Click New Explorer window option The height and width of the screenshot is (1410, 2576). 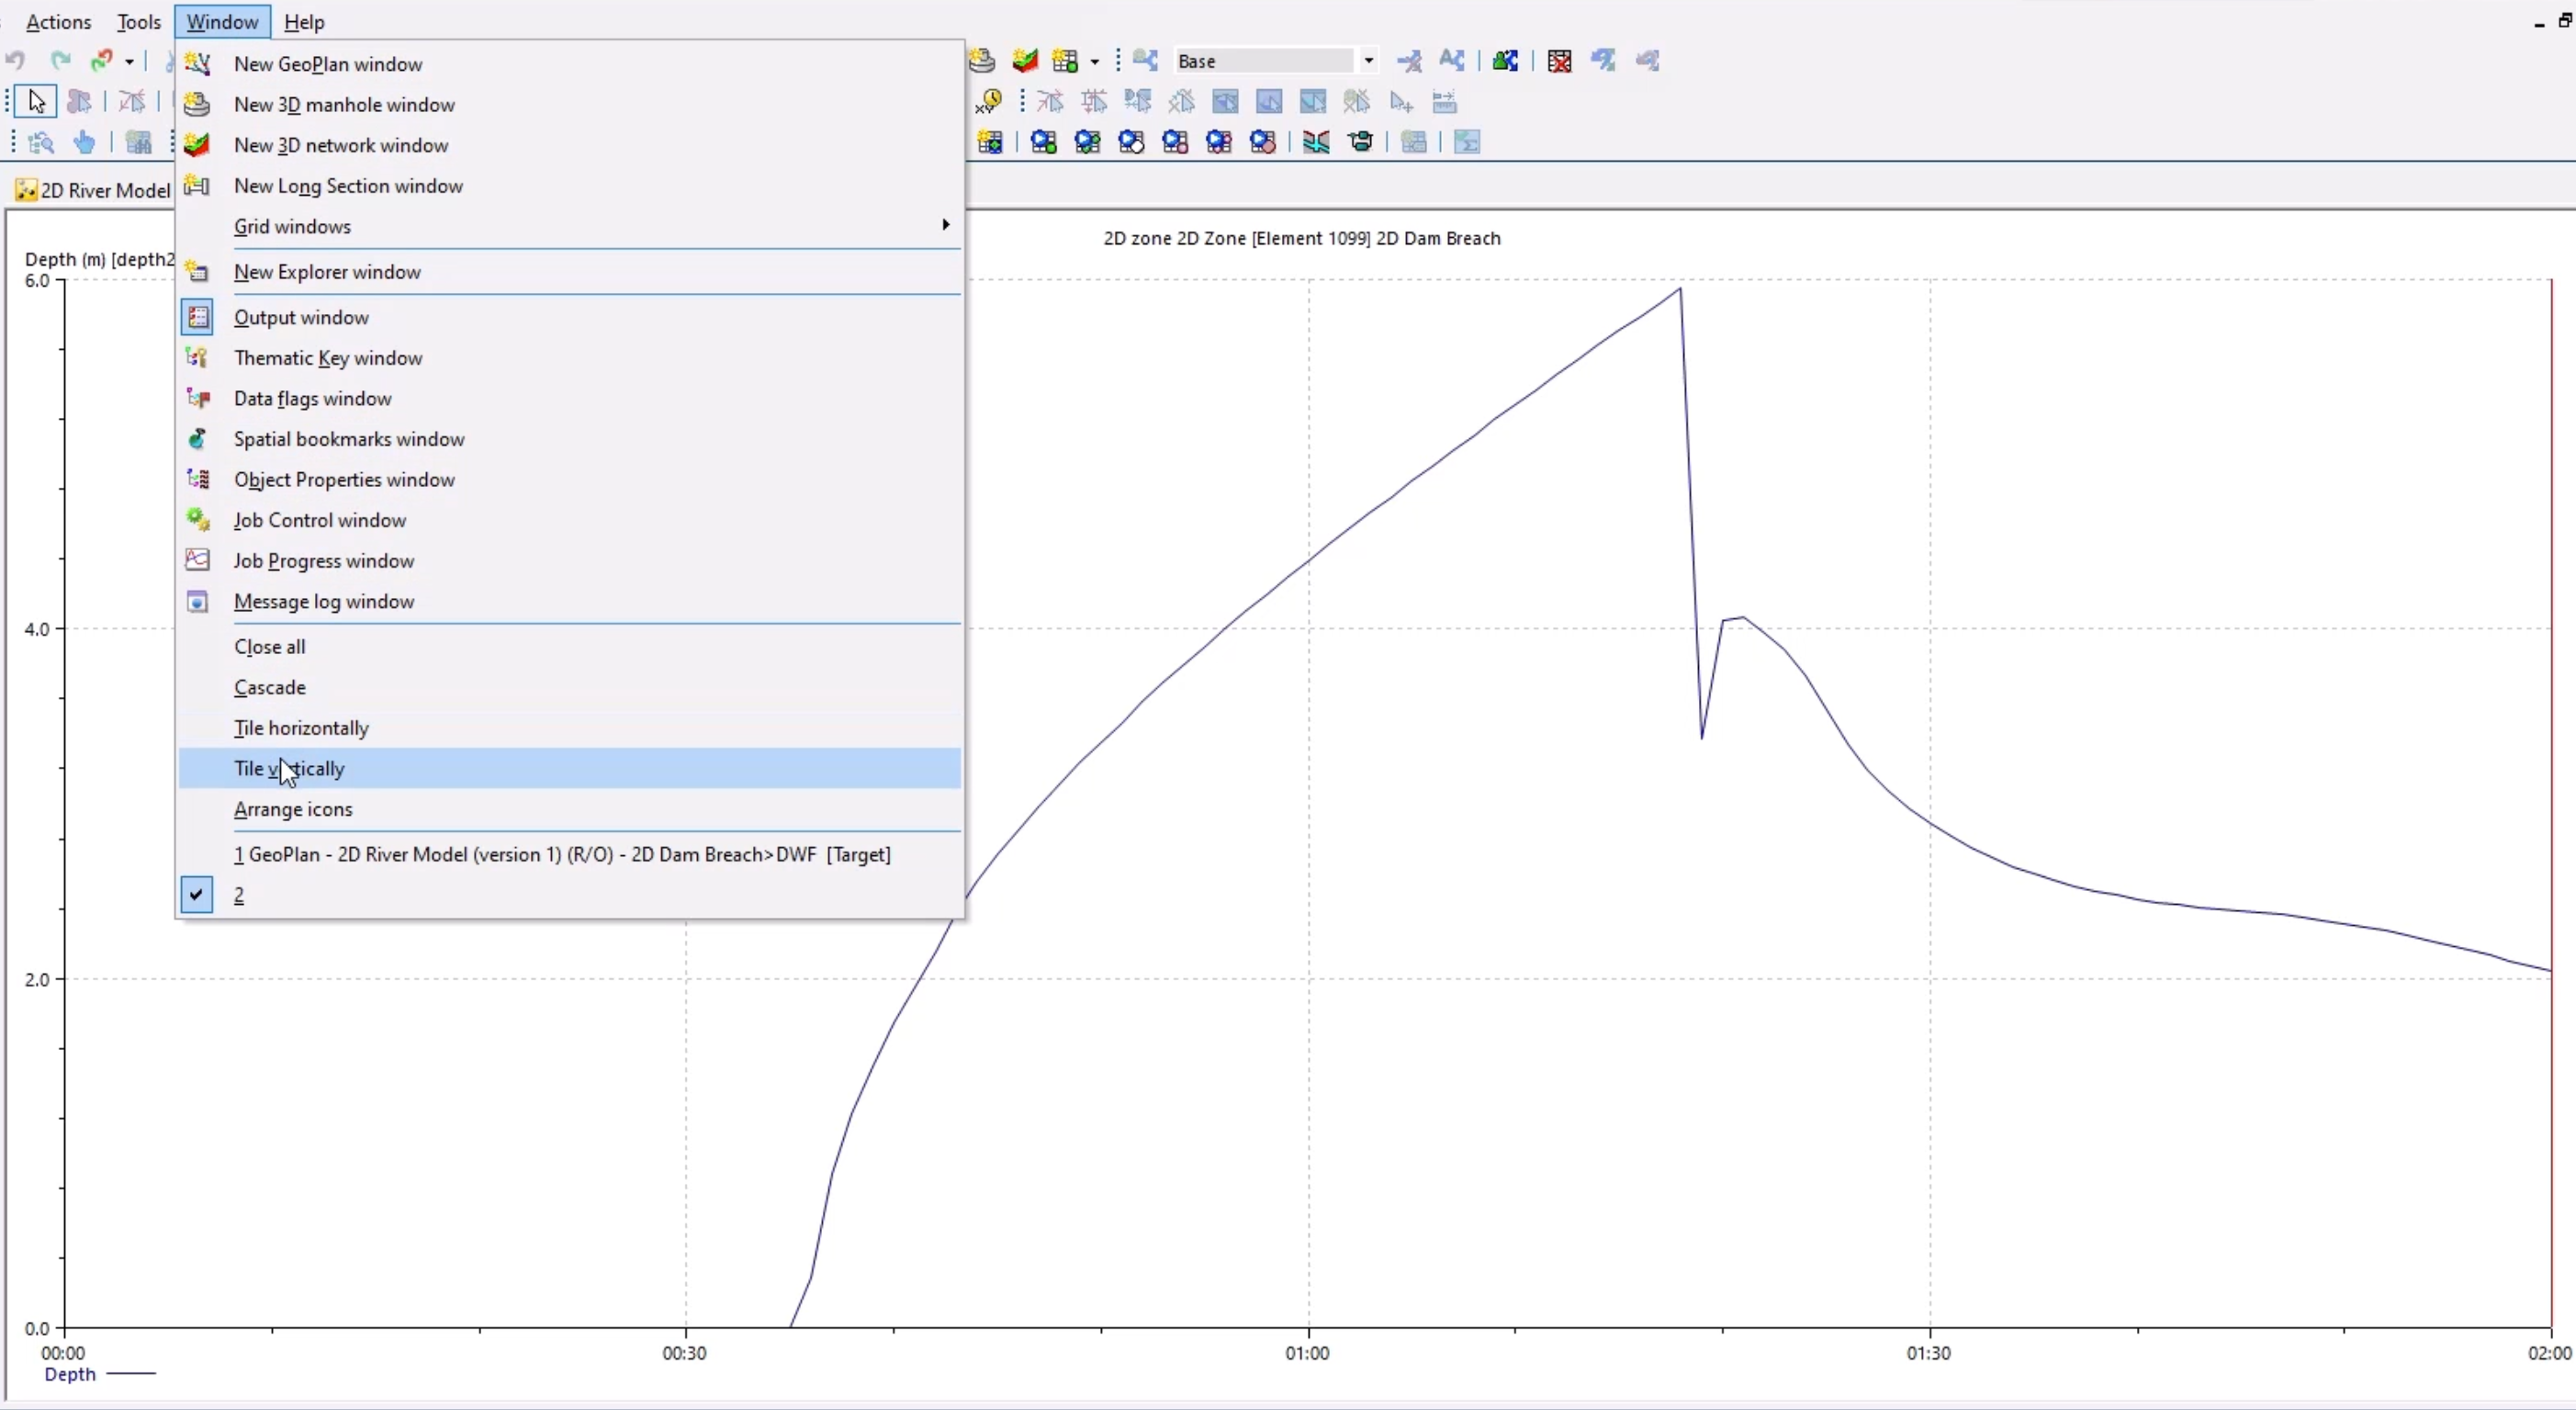(328, 271)
